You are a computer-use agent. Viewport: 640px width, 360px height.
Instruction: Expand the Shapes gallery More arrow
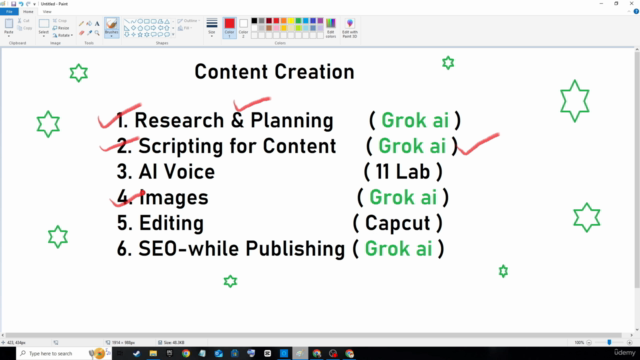173,35
